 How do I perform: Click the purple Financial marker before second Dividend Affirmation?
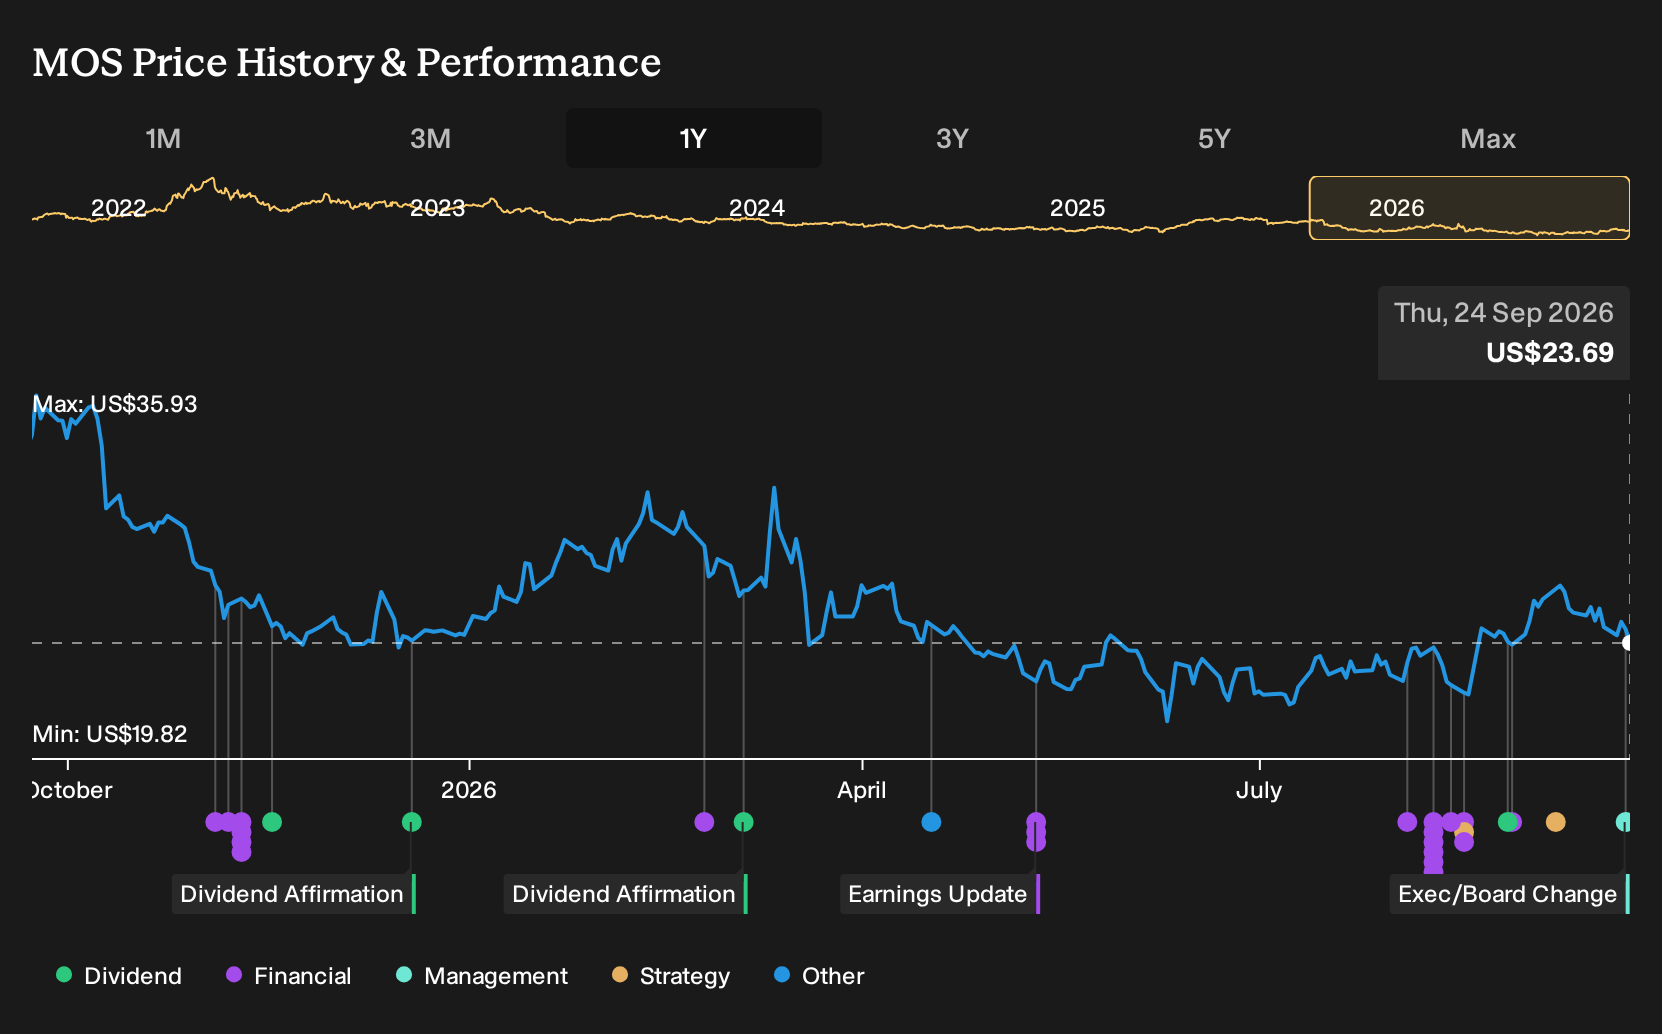[x=704, y=822]
